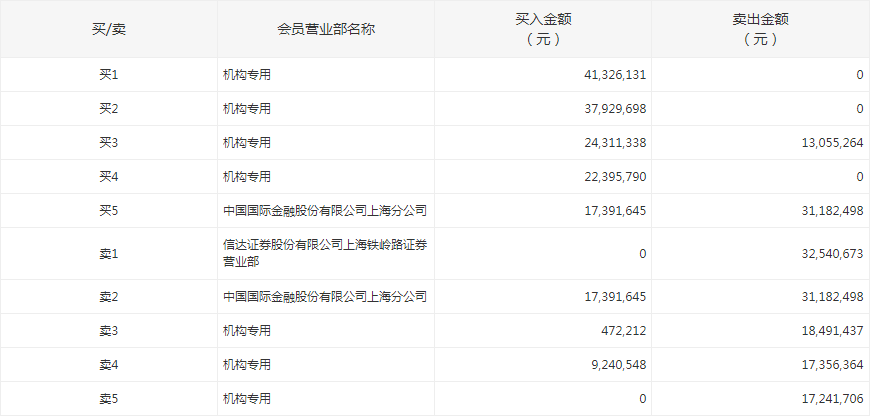Open 中国国际金融 上海分公司 in the 卖2 row
The width and height of the screenshot is (872, 420).
coord(325,297)
